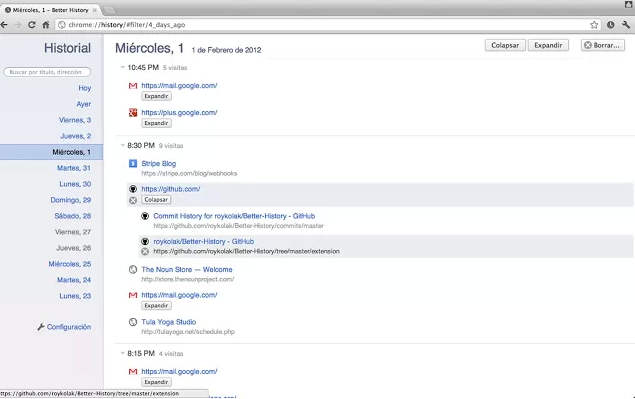Open roykolak/Better-History - GitHub link

[x=204, y=242]
